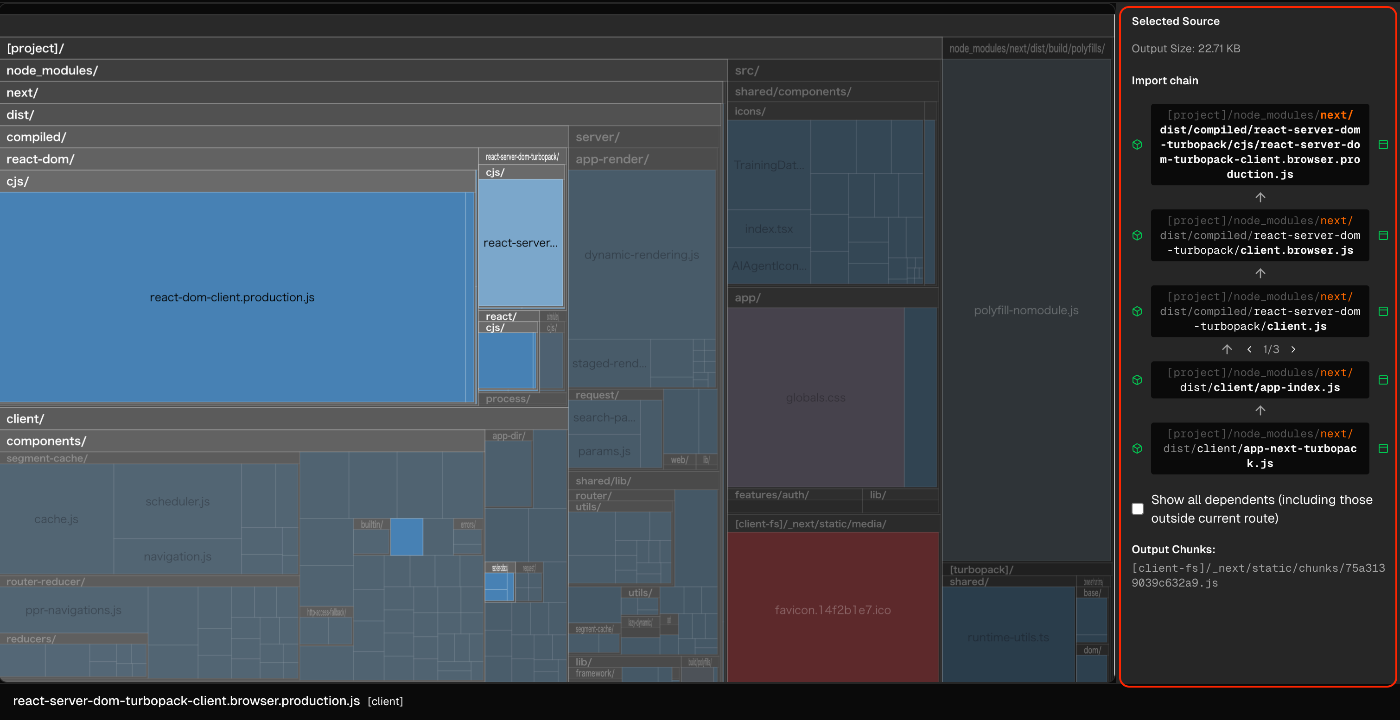This screenshot has width=1400, height=720.
Task: Select the process/ folder header
Action: coord(523,399)
